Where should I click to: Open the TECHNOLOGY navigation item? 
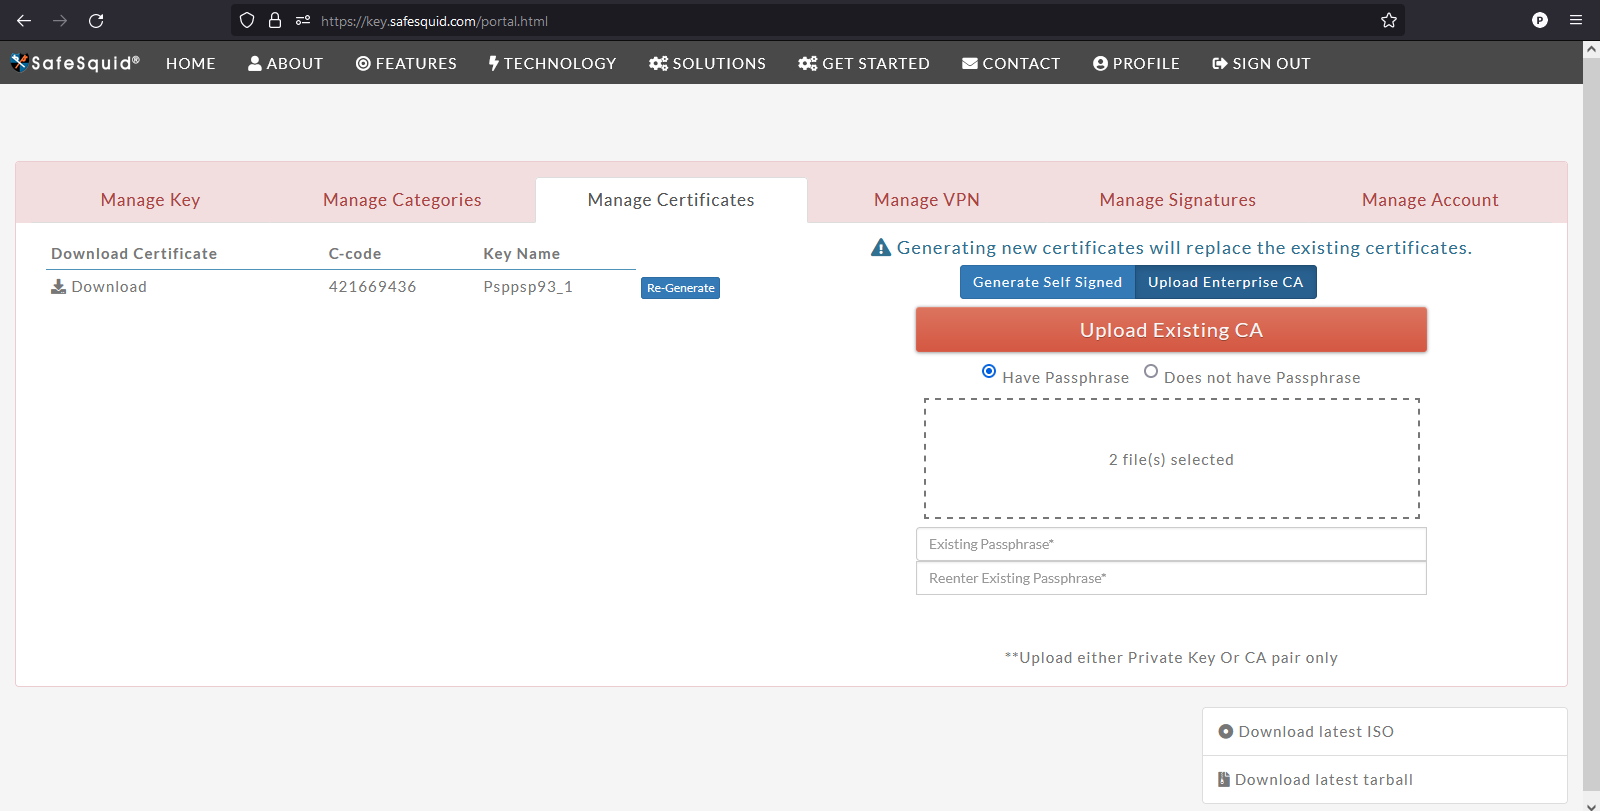click(x=552, y=63)
